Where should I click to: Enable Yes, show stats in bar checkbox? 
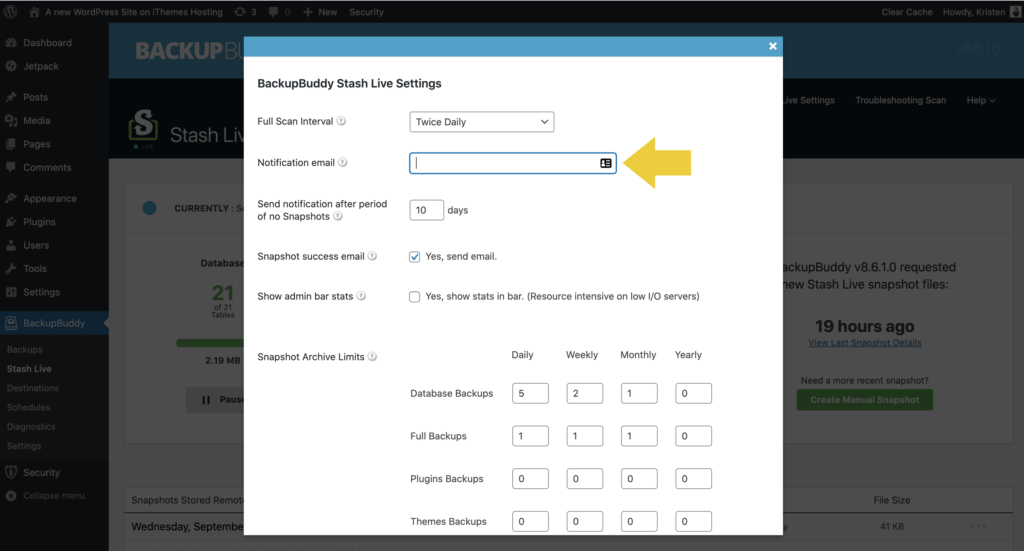coord(415,296)
